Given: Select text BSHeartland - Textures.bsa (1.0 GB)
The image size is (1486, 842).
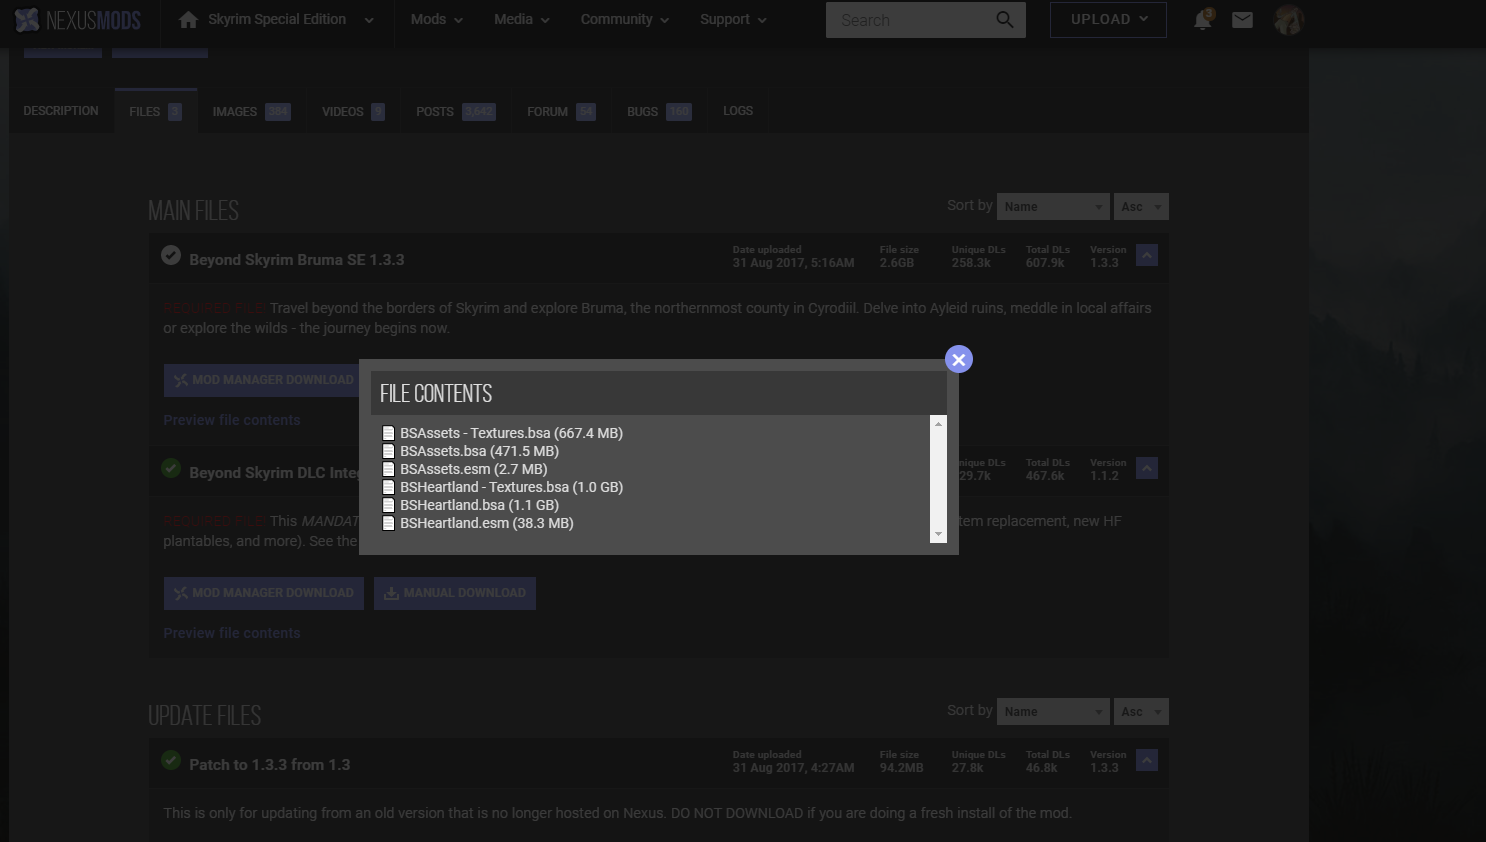Looking at the screenshot, I should 511,487.
